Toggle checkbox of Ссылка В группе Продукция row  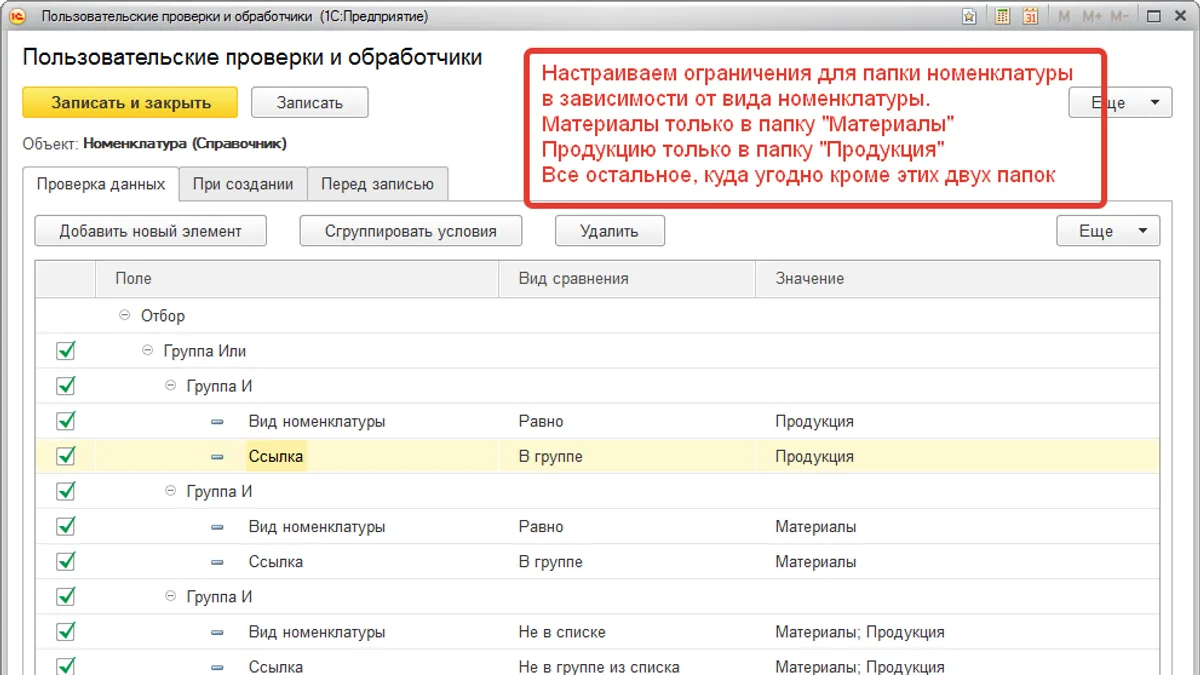(66, 456)
